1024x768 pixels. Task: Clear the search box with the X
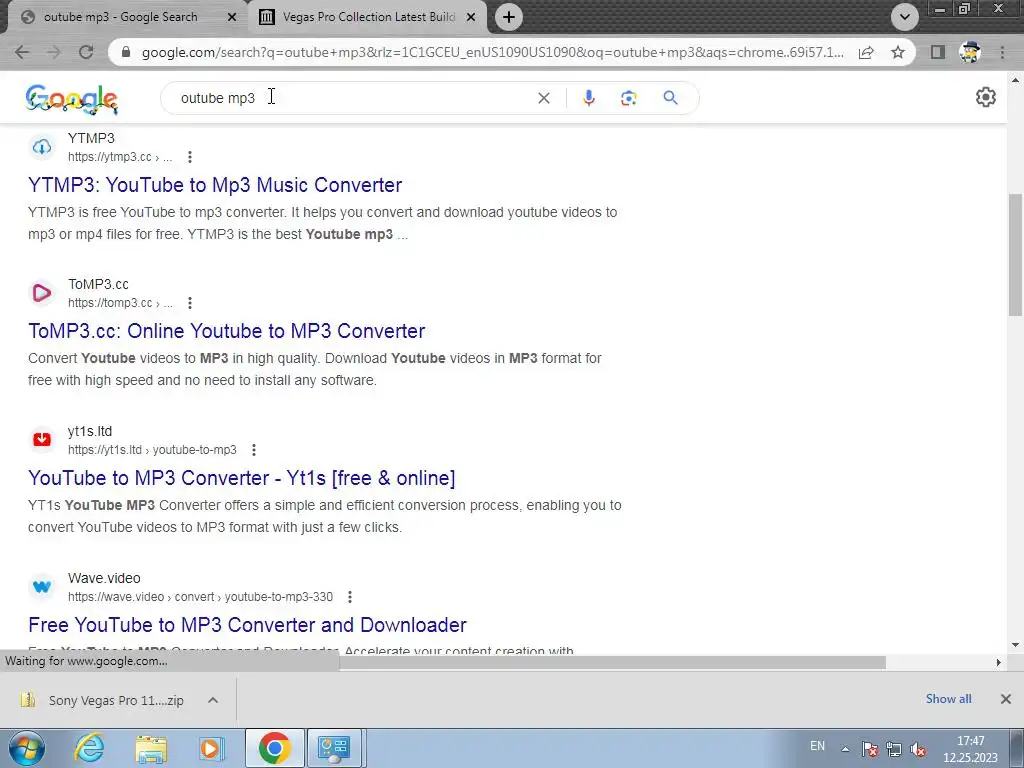click(543, 98)
